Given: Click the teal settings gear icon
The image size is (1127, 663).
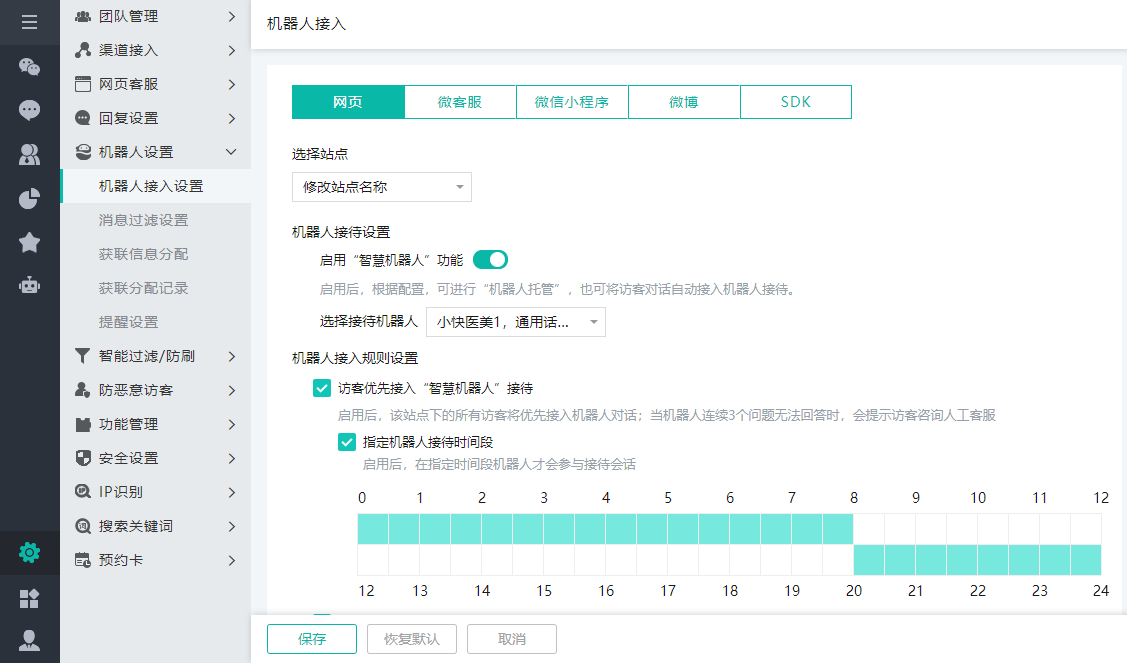Looking at the screenshot, I should click(x=29, y=552).
